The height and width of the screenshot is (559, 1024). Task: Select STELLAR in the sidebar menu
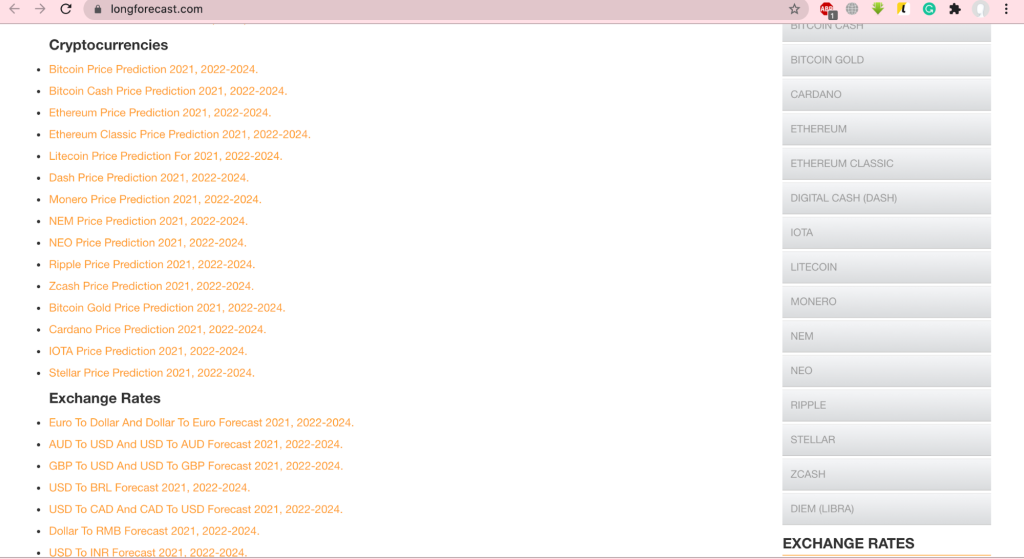(886, 439)
